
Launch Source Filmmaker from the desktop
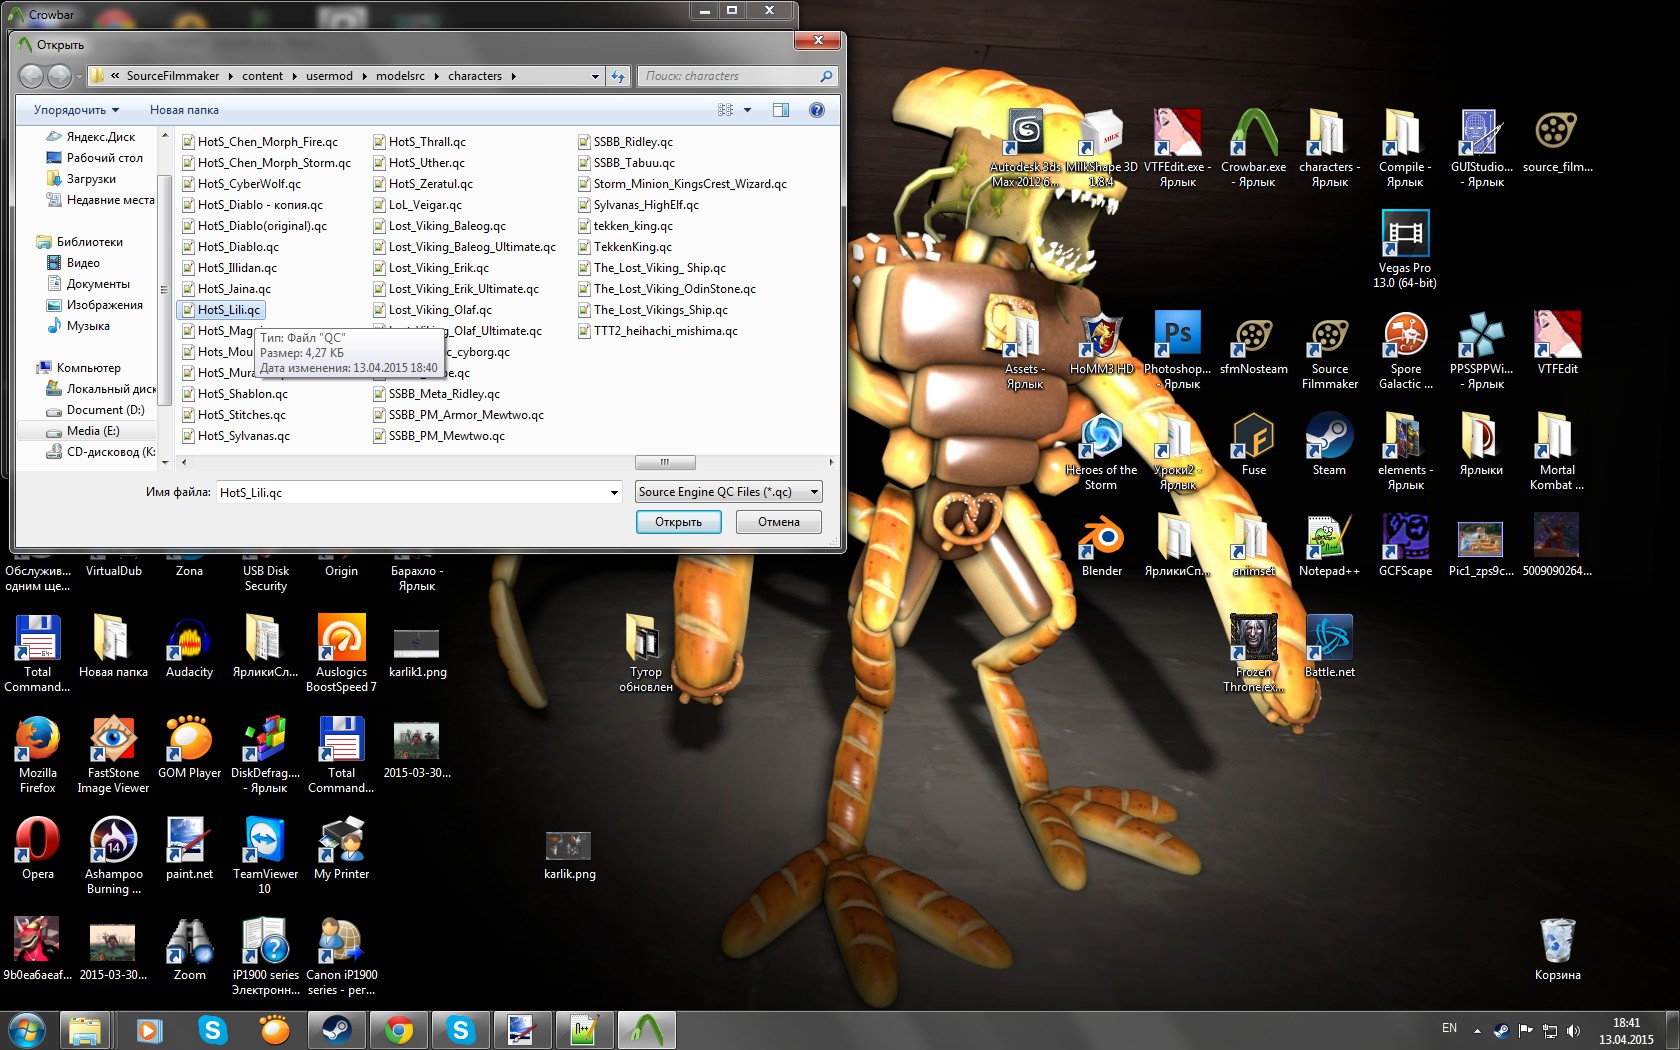tap(1330, 350)
